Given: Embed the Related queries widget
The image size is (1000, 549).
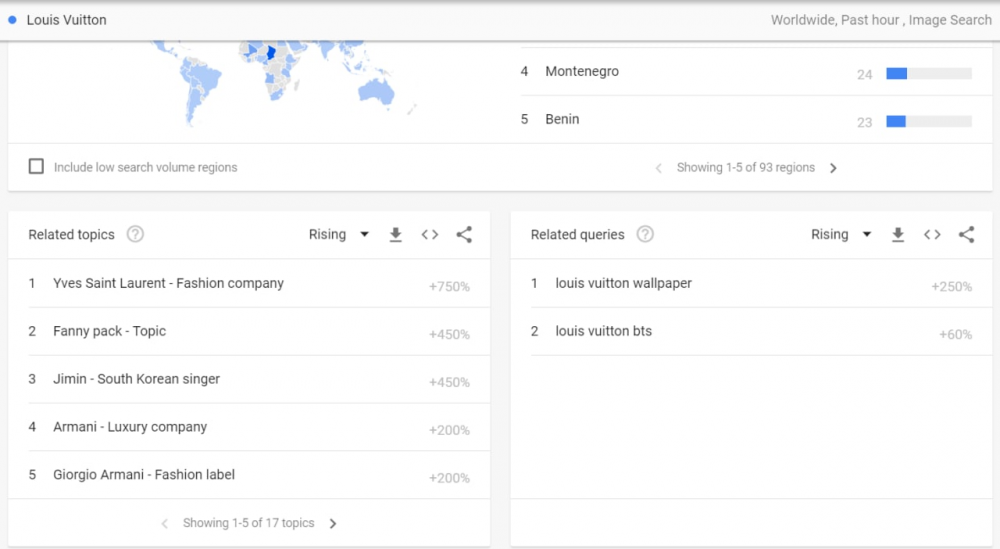Looking at the screenshot, I should coord(932,235).
